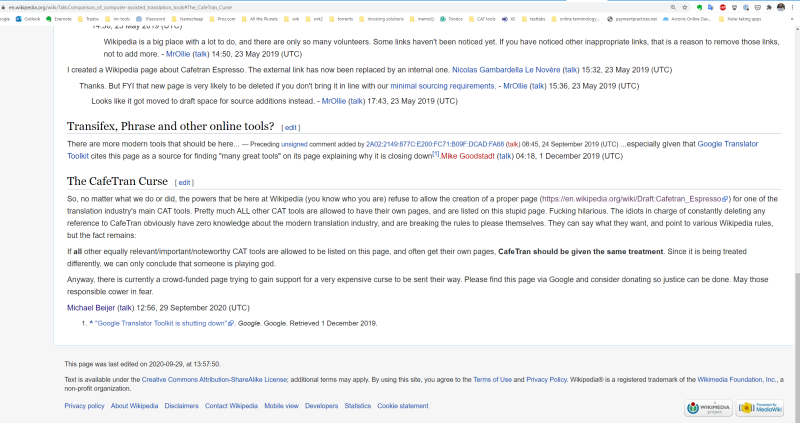Open the IPv6 user 2A02:2149:877C contributions link

435,144
